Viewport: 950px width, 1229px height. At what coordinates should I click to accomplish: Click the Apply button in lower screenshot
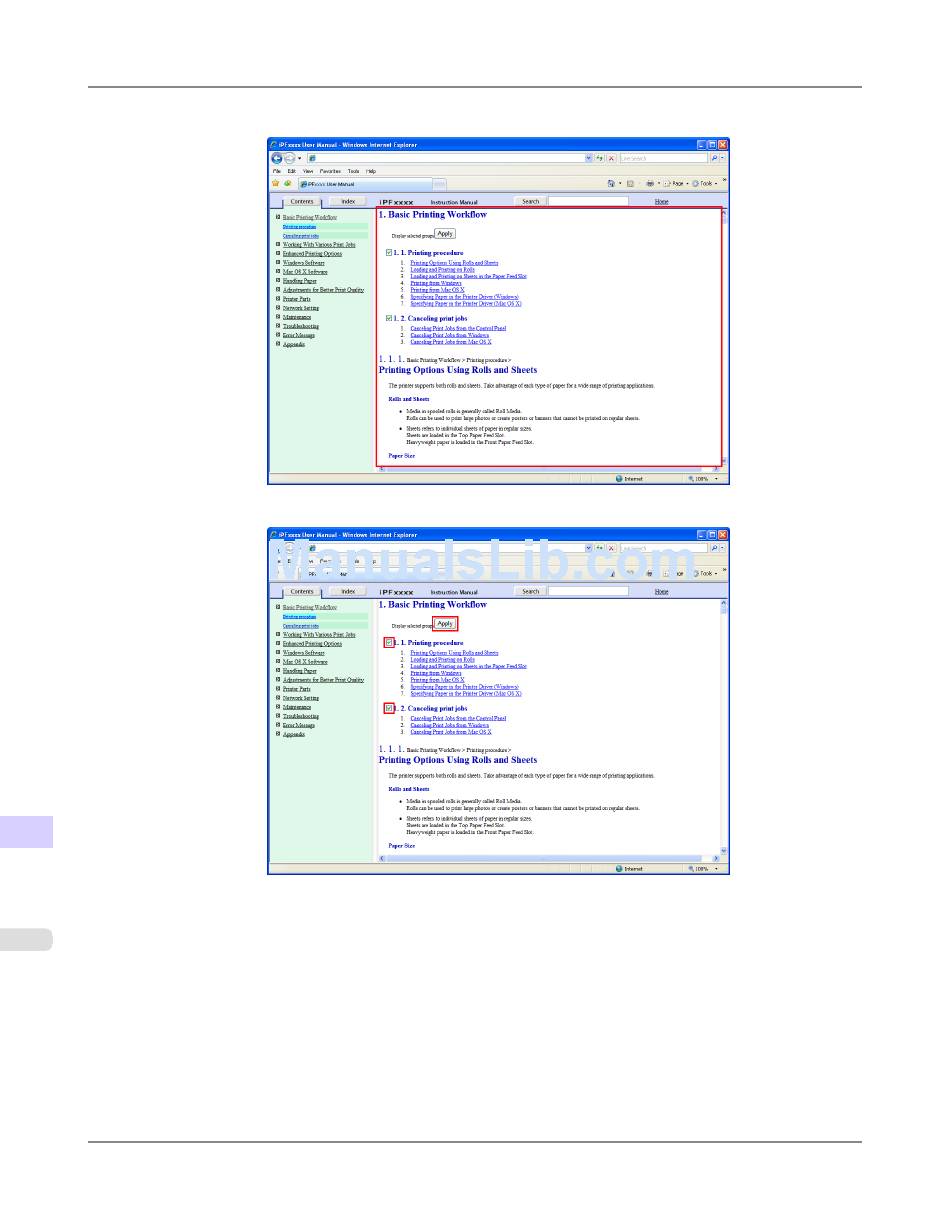pos(445,623)
